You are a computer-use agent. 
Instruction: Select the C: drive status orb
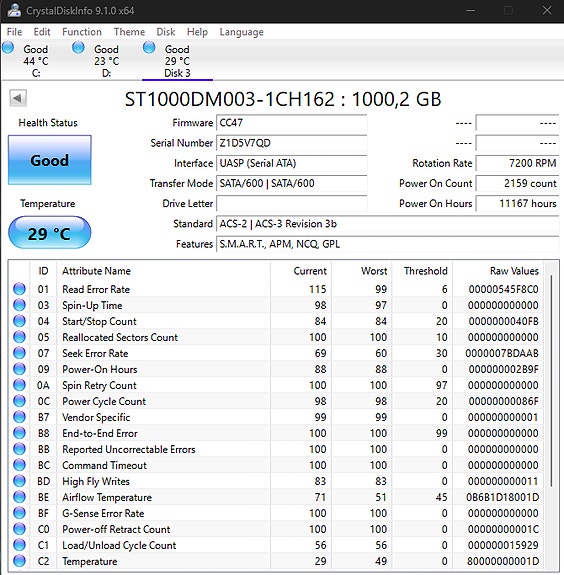tap(8, 48)
